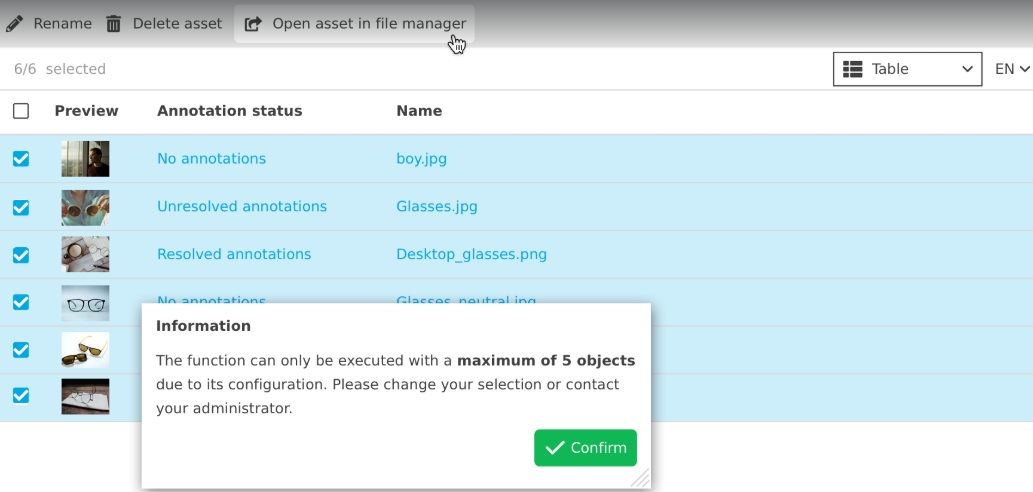The width and height of the screenshot is (1033, 492).
Task: Deselect the Desktop_glasses.png row checkbox
Action: pyautogui.click(x=21, y=255)
